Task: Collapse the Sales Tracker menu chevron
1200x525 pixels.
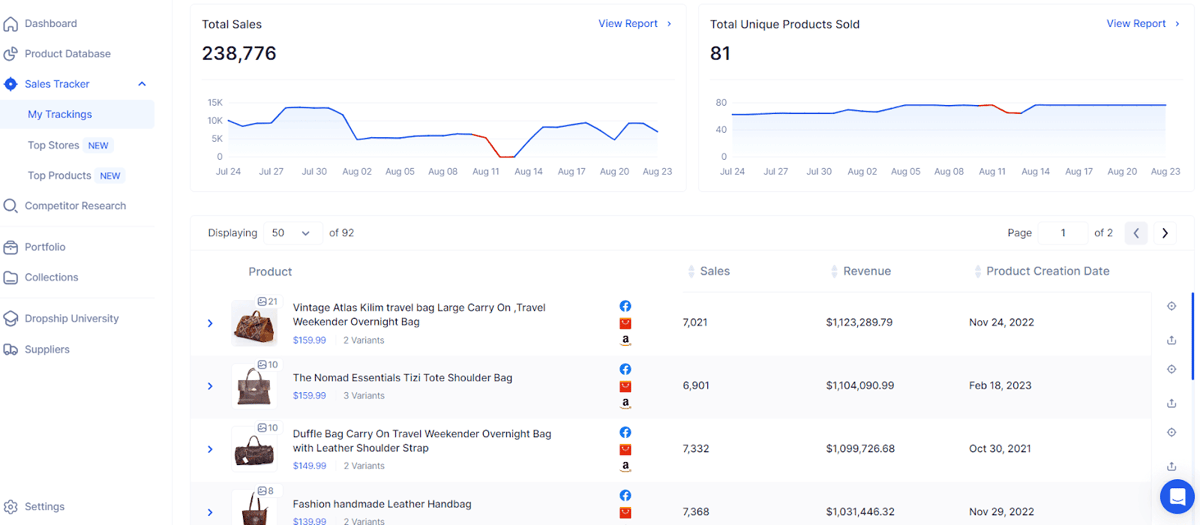Action: 142,84
